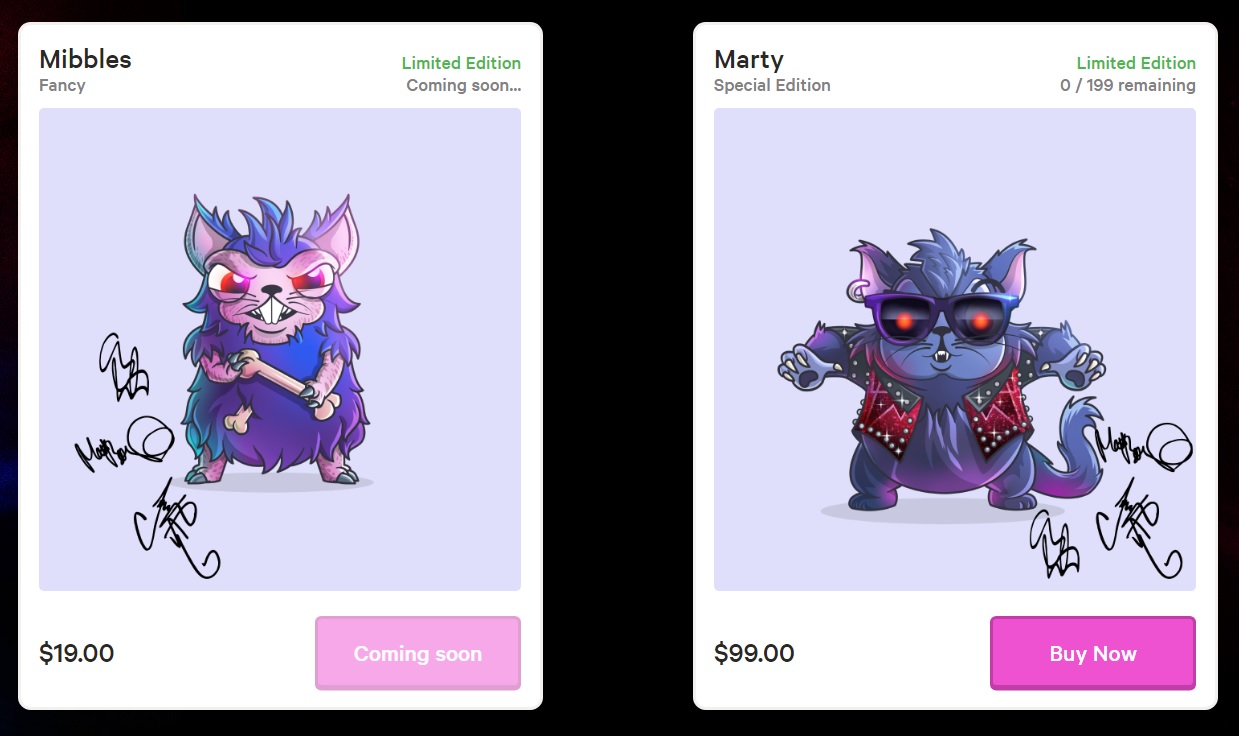Click the Special Edition subtitle under Marty
This screenshot has width=1239, height=736.
pyautogui.click(x=772, y=85)
